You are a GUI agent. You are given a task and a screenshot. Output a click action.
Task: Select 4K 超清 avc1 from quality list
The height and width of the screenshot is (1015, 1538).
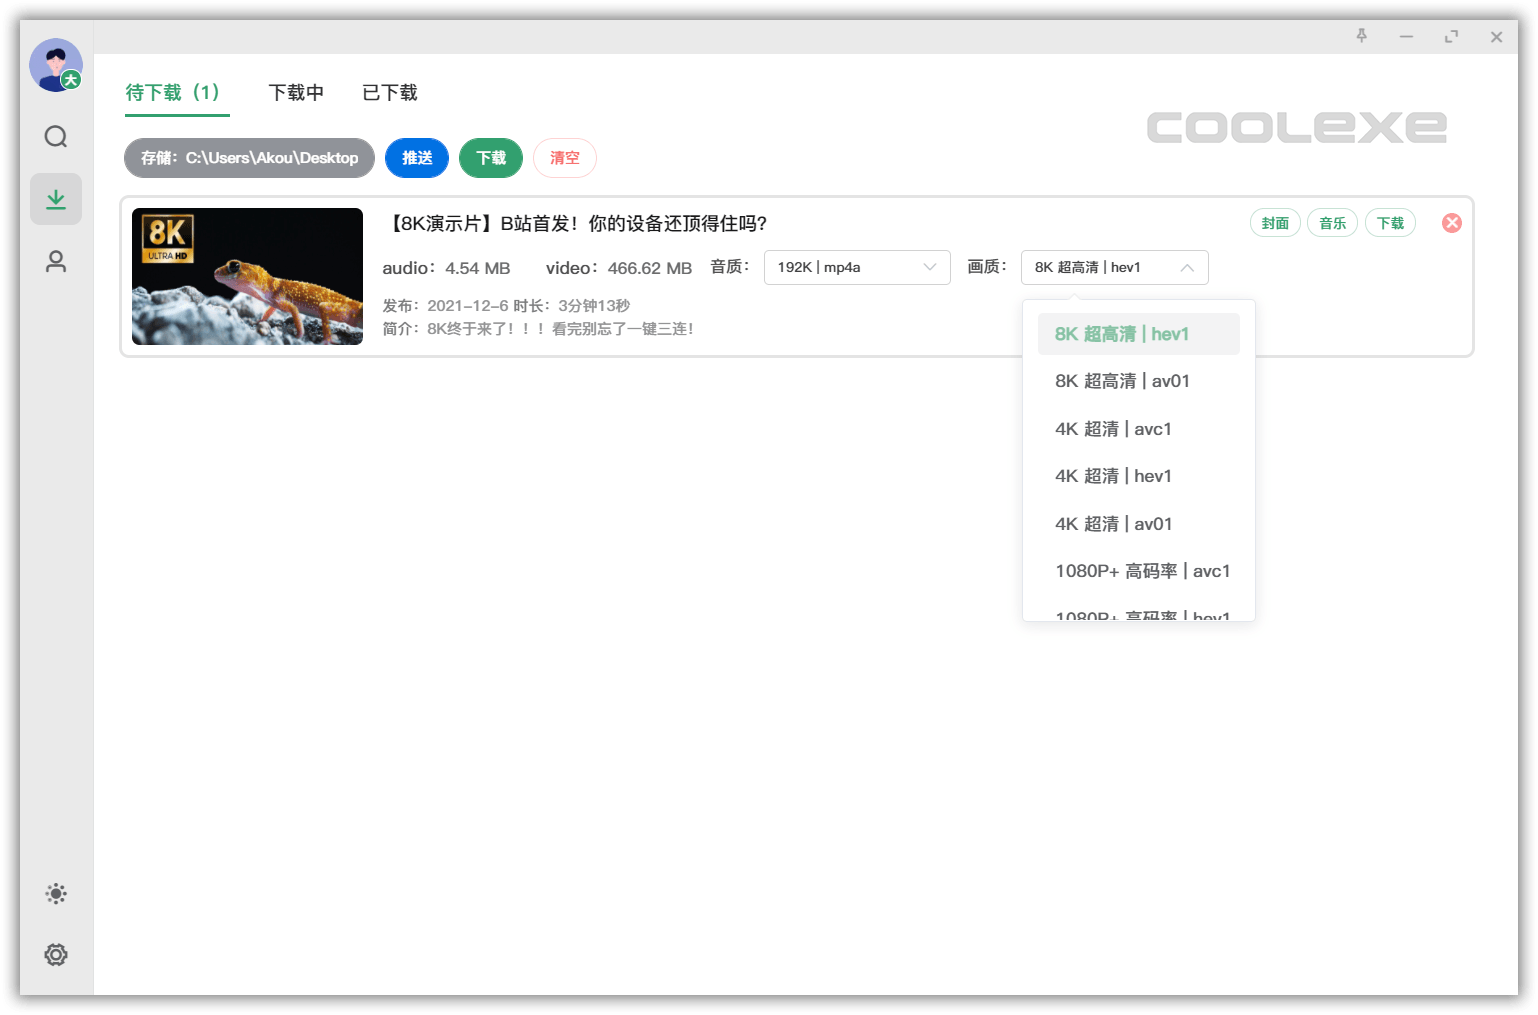1113,428
